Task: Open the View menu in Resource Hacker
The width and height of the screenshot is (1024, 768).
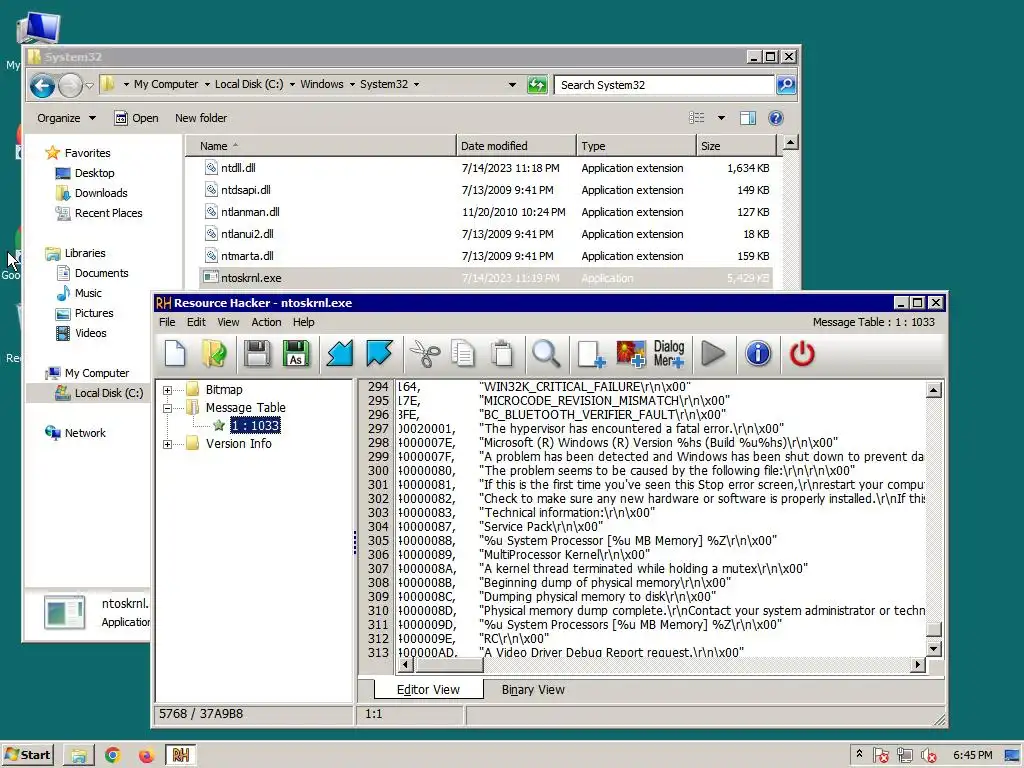Action: pos(228,322)
